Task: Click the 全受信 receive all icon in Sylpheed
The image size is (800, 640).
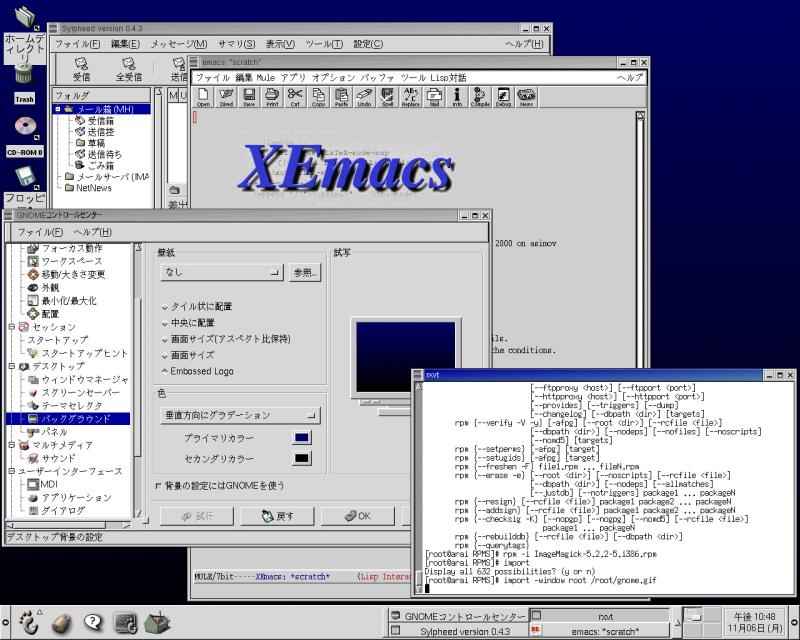Action: pyautogui.click(x=129, y=69)
